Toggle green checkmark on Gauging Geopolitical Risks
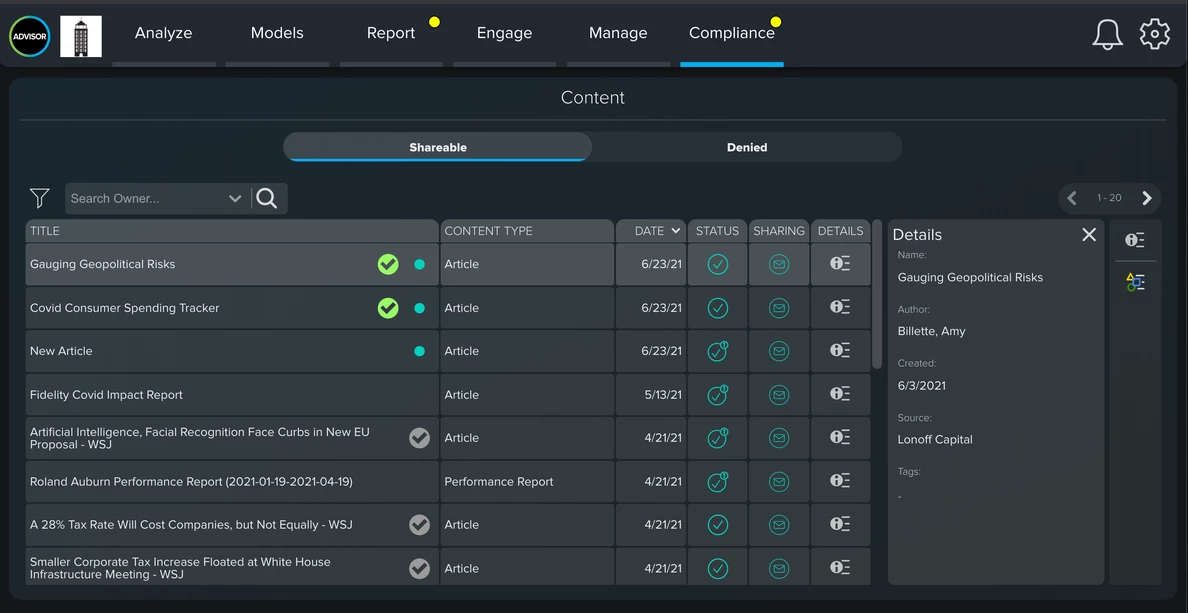This screenshot has height=613, width=1188. click(x=388, y=264)
